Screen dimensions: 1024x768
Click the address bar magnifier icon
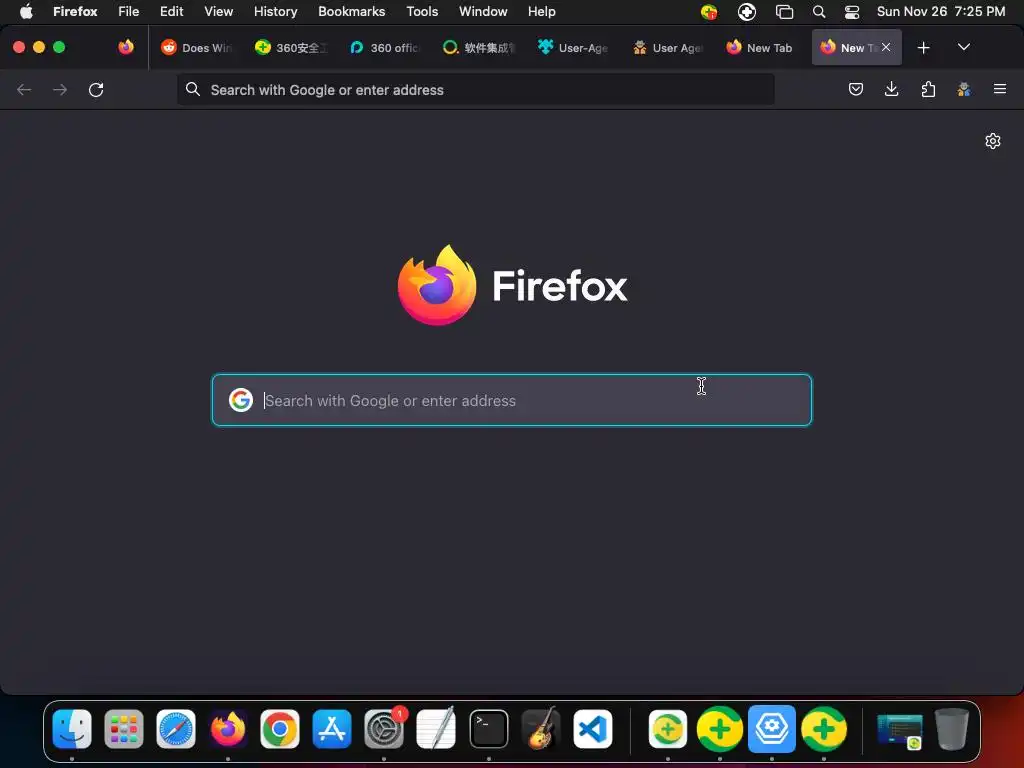point(193,89)
